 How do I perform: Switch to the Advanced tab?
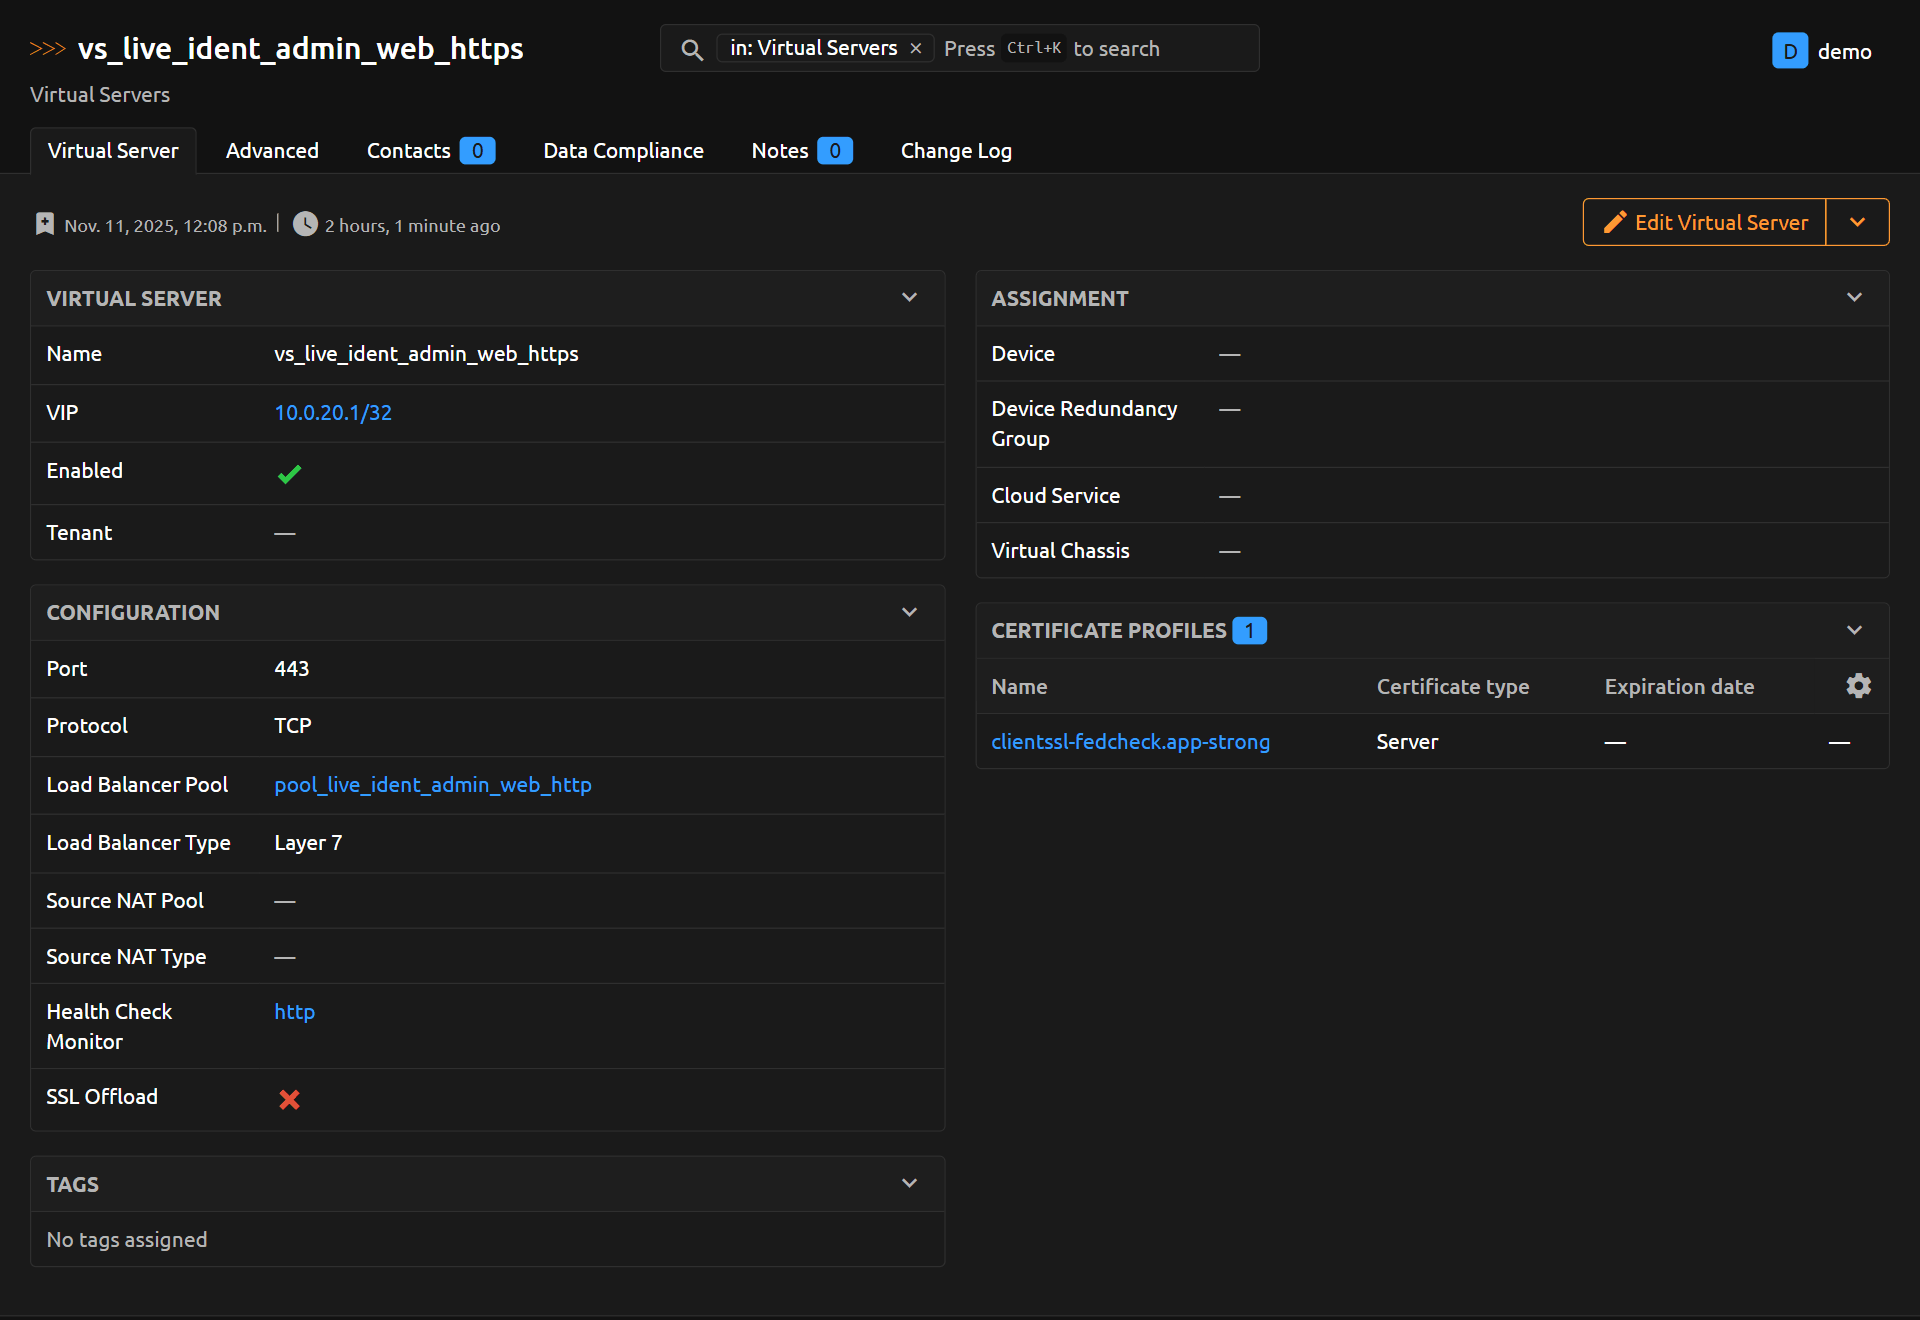point(272,151)
